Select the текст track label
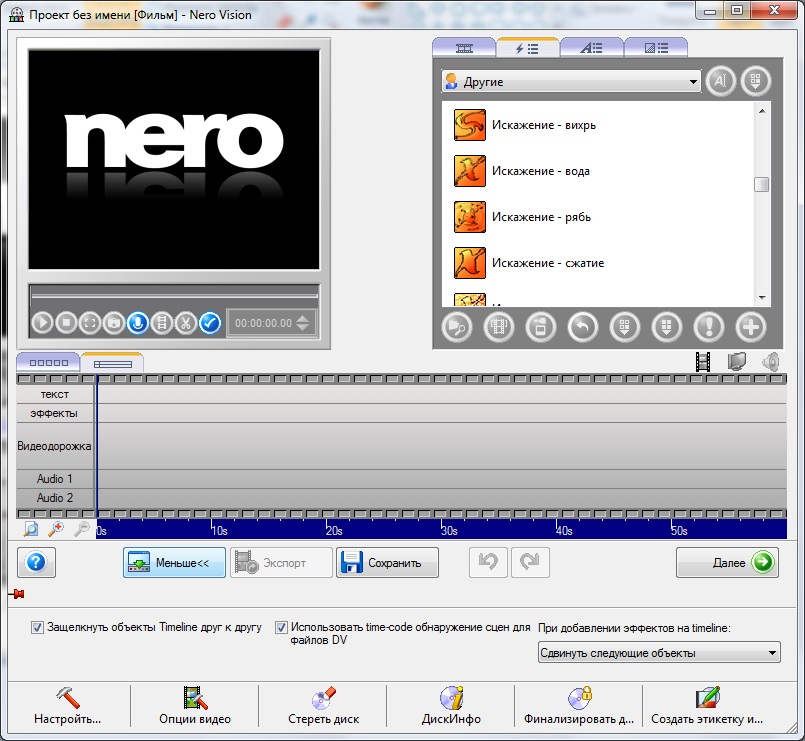Viewport: 805px width, 741px height. pyautogui.click(x=55, y=394)
